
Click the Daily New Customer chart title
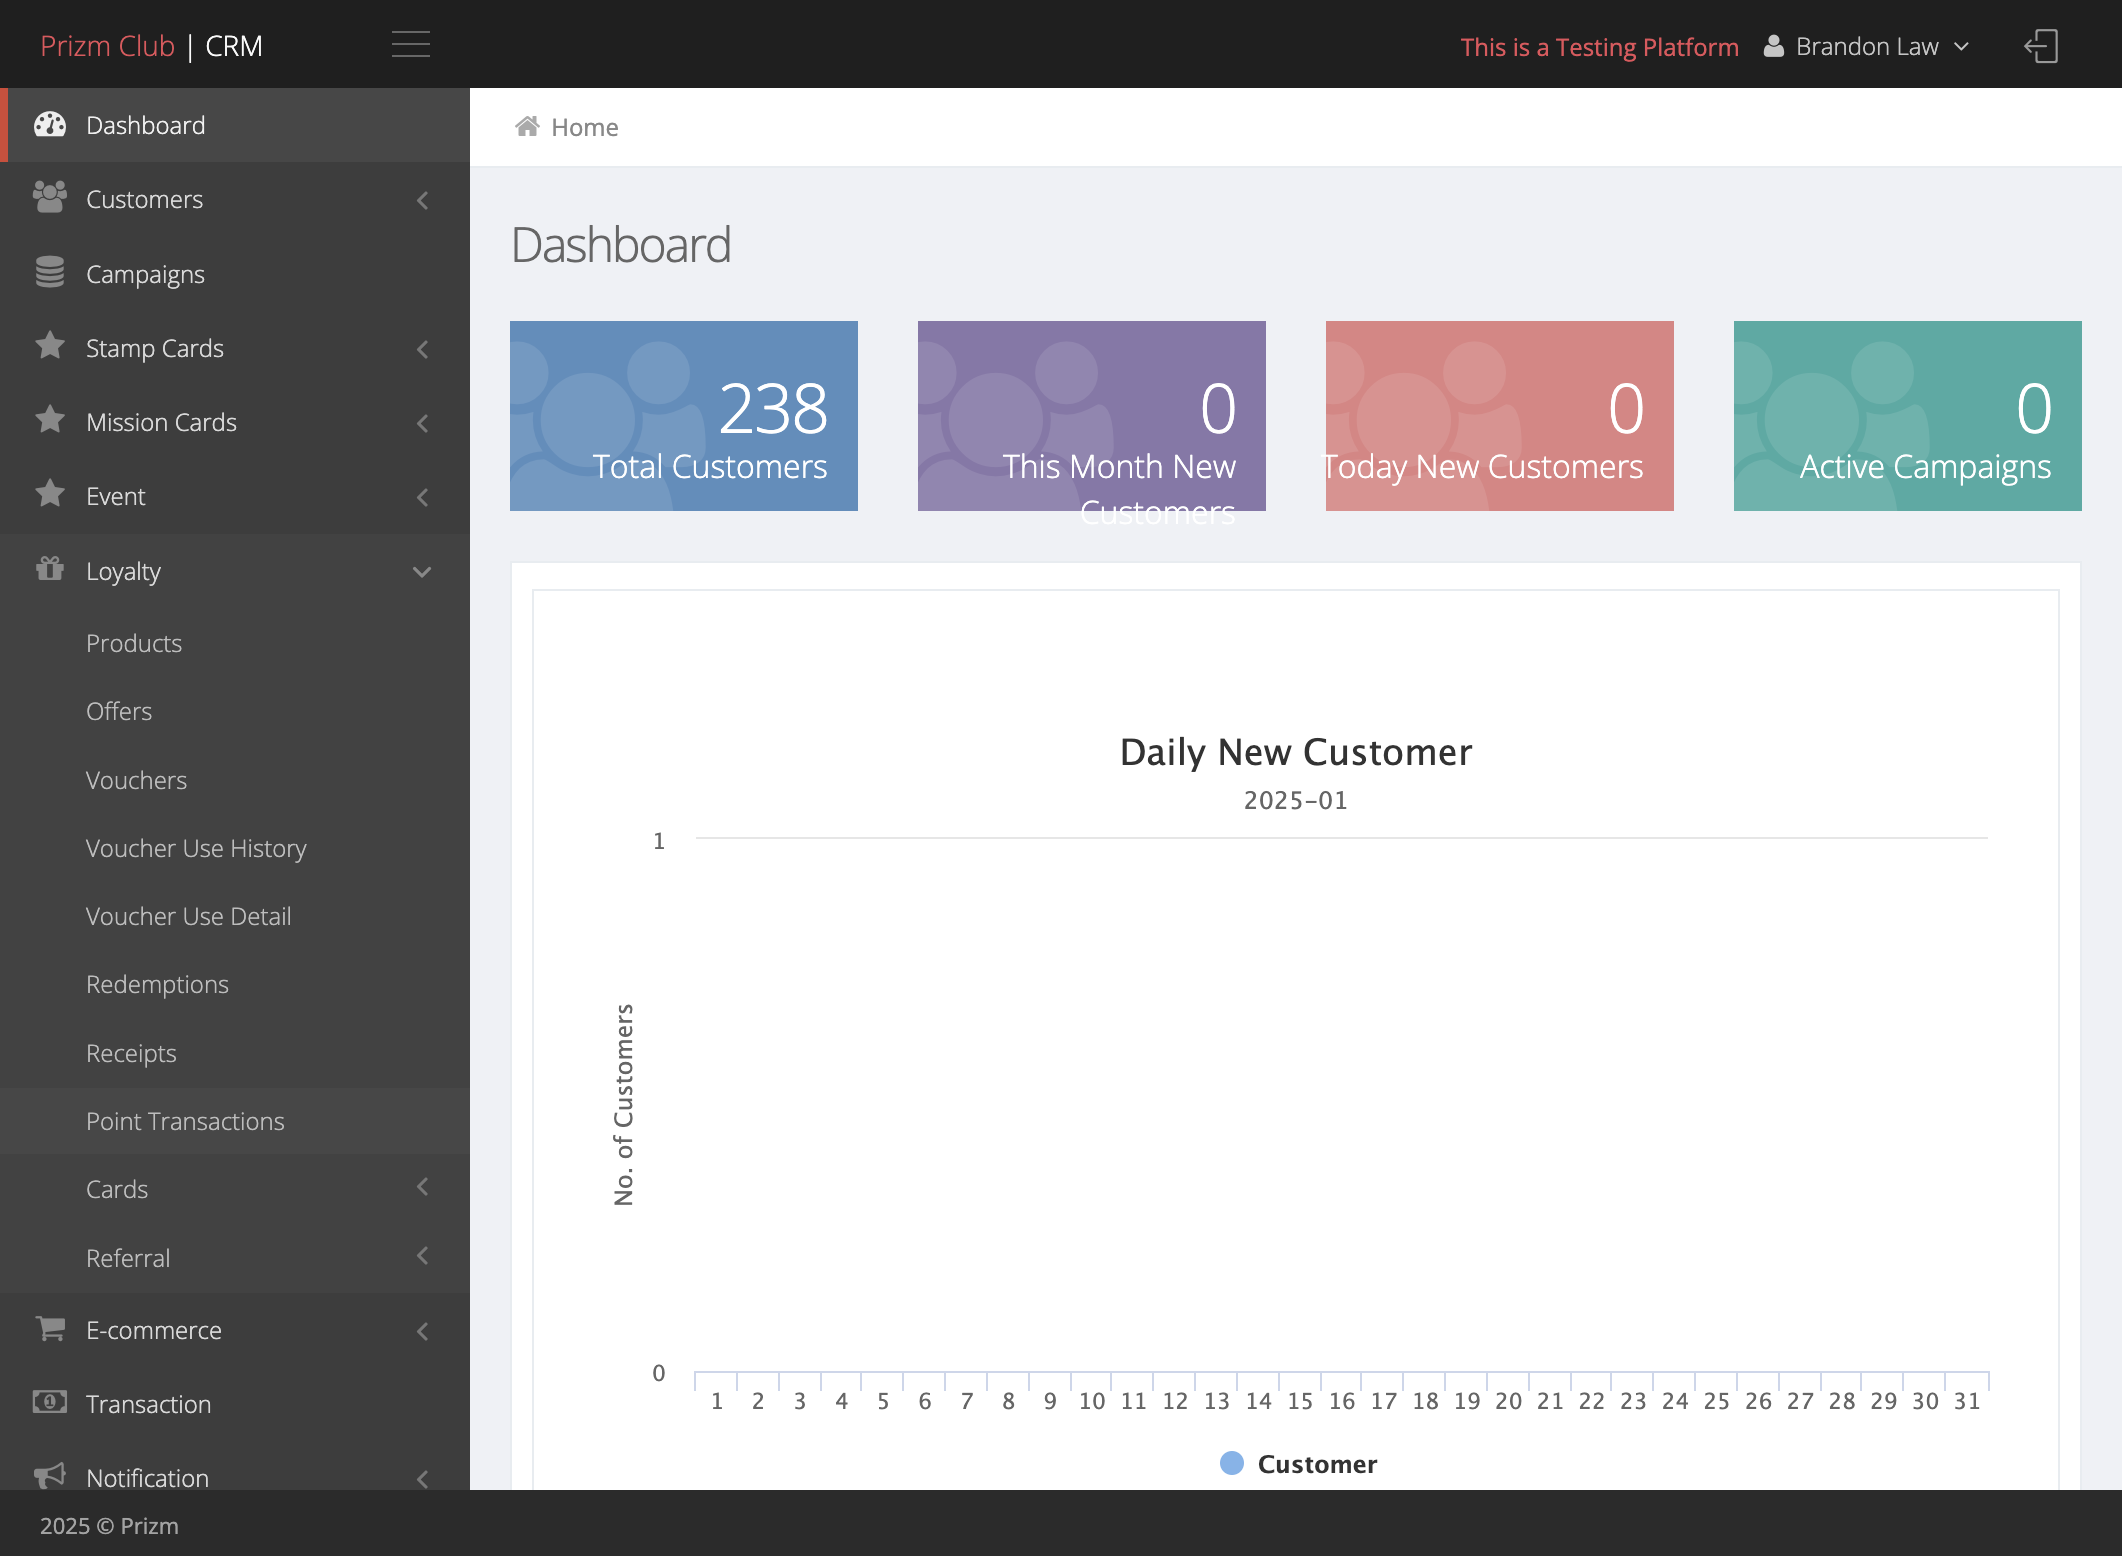coord(1296,752)
